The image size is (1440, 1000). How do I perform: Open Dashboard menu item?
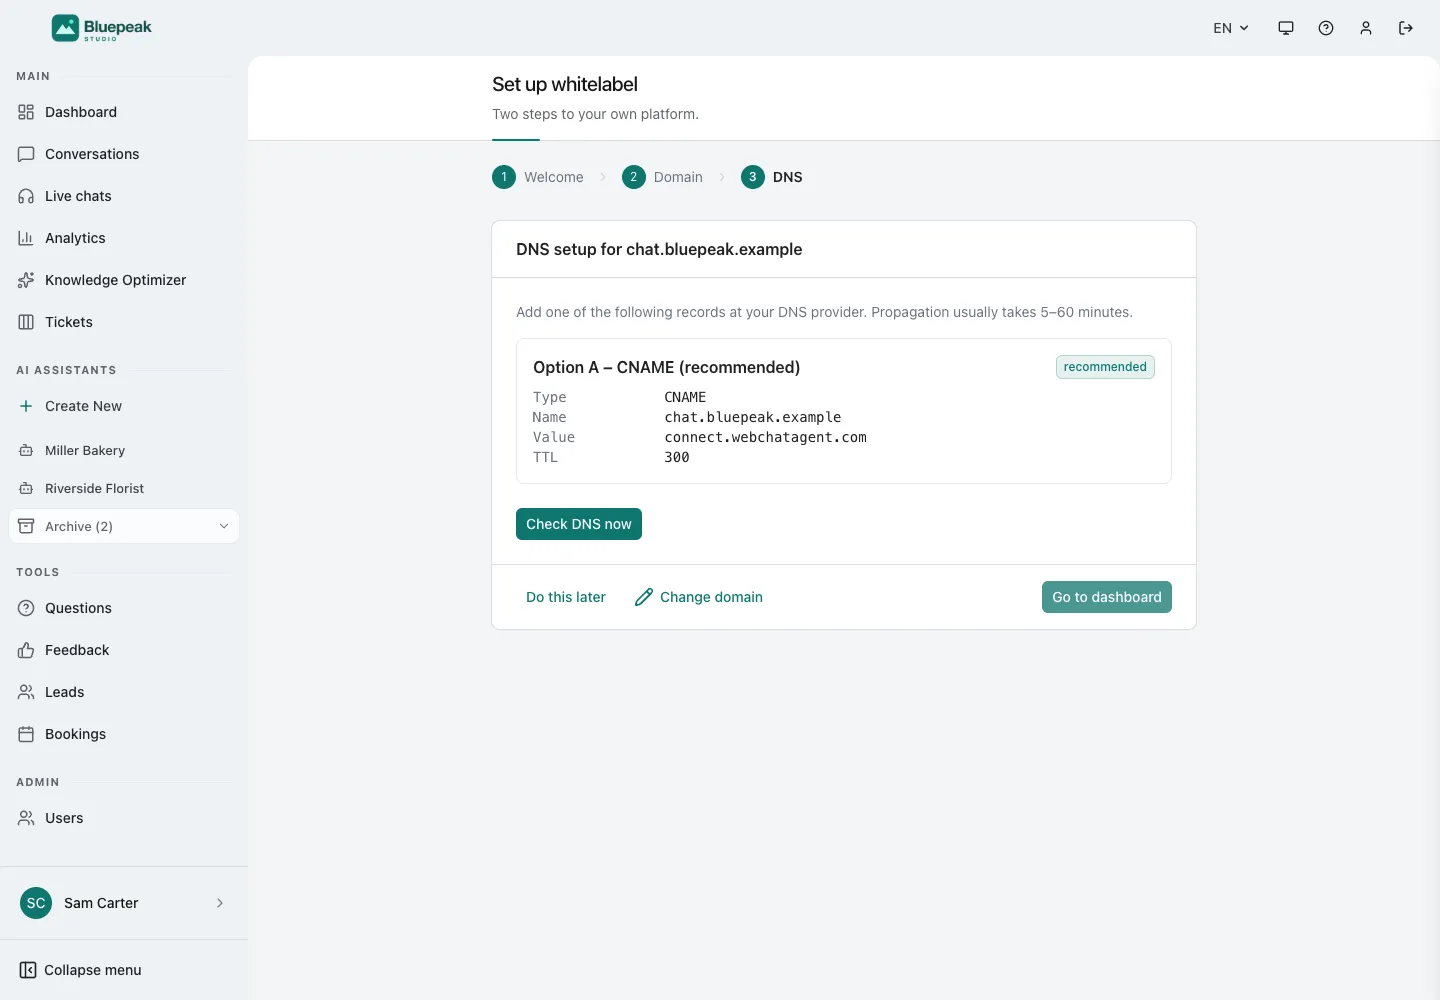click(x=124, y=112)
